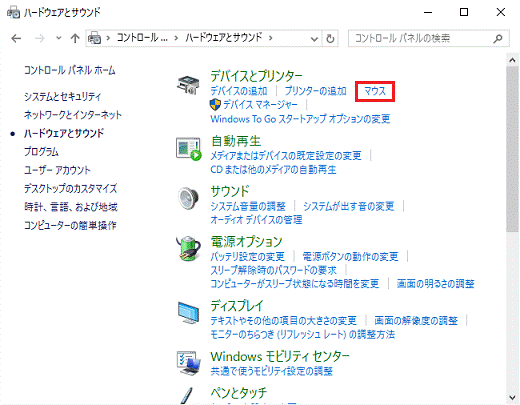Click 電源ボタンの動作の変更 link
Screen dimensions: 520x405
tap(350, 256)
